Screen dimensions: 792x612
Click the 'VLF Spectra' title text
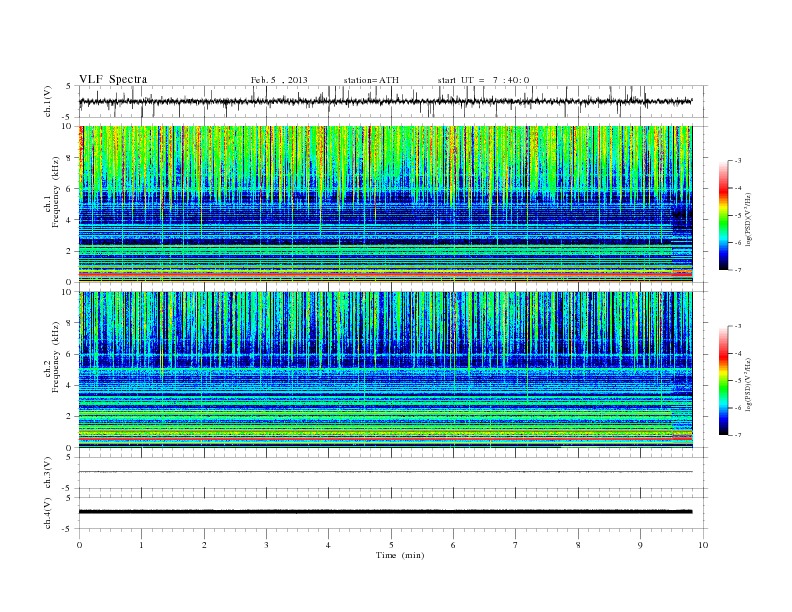[x=113, y=79]
